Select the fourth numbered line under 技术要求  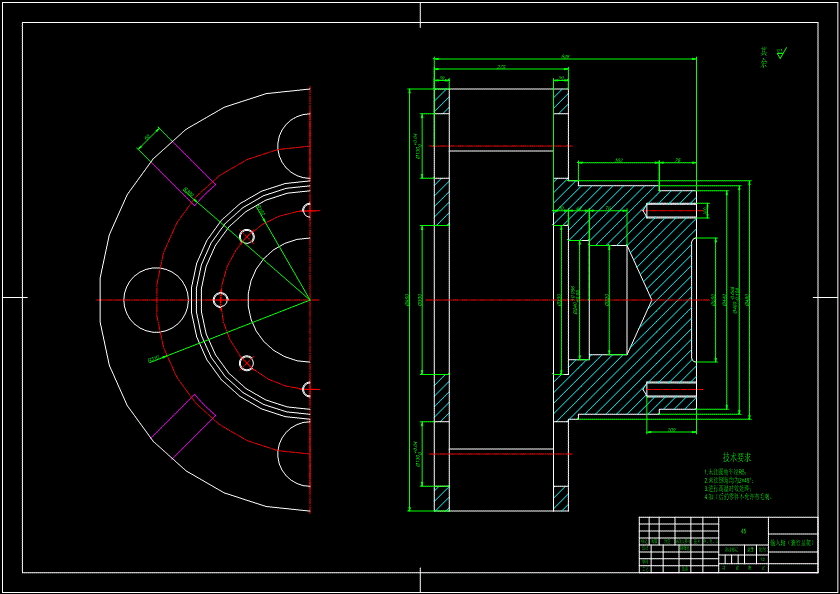click(x=737, y=497)
